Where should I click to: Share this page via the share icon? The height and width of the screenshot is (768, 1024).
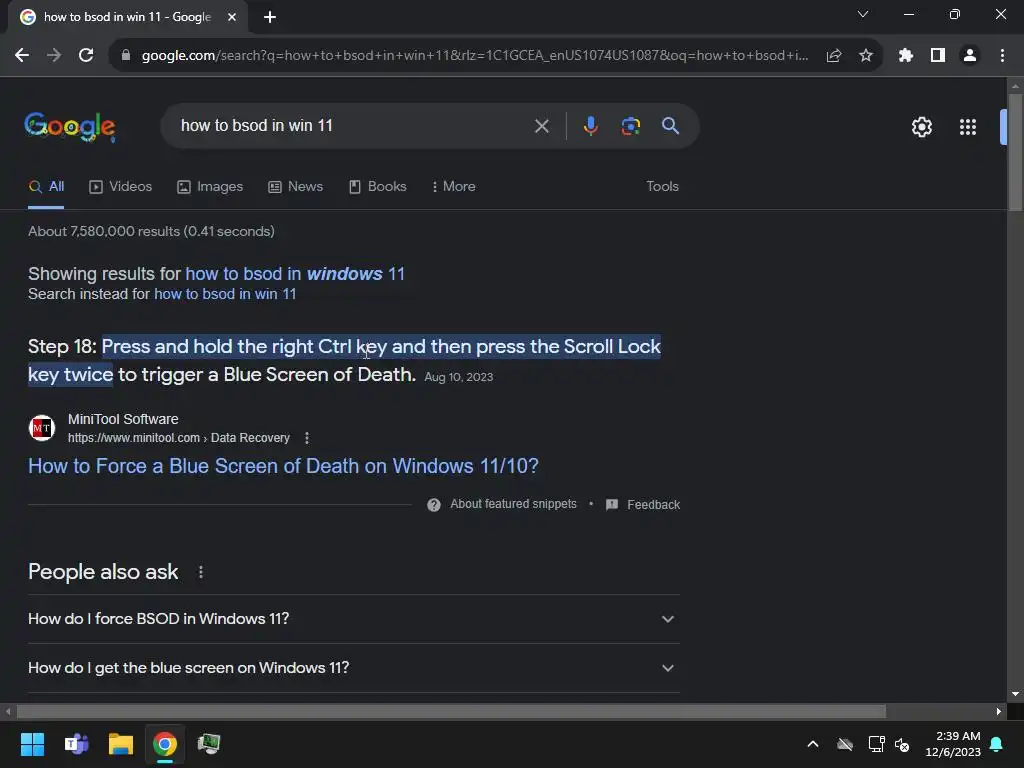pos(834,56)
